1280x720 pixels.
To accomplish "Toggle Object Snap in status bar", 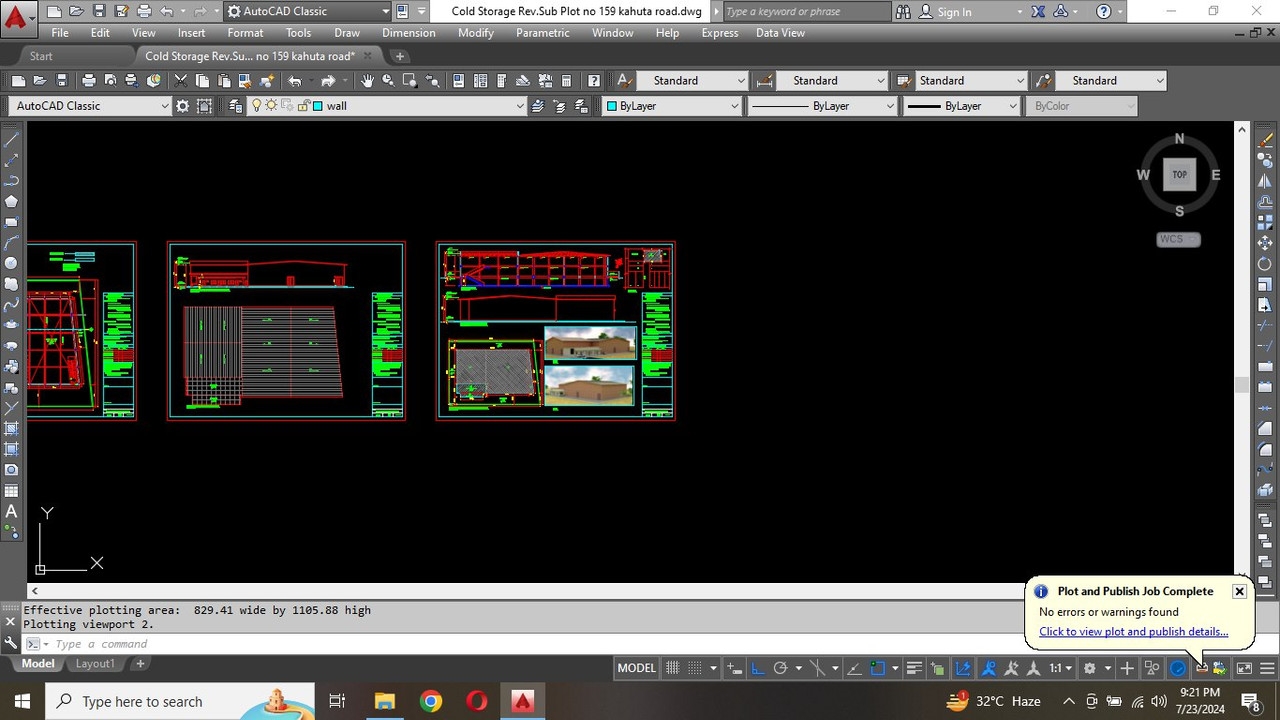I will (877, 668).
